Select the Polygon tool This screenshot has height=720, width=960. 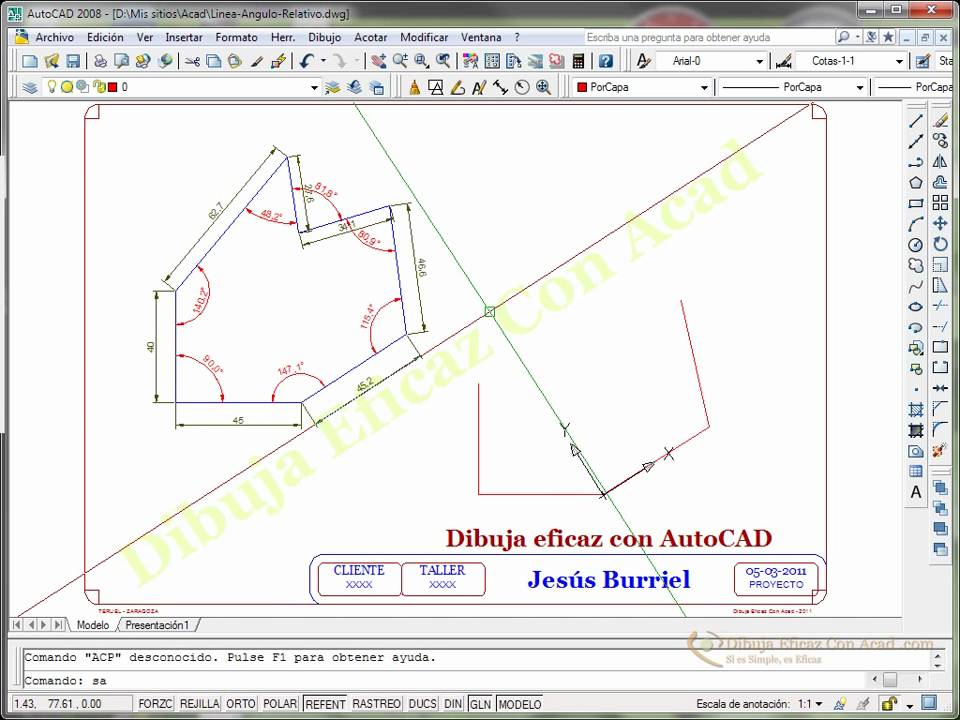pyautogui.click(x=915, y=182)
